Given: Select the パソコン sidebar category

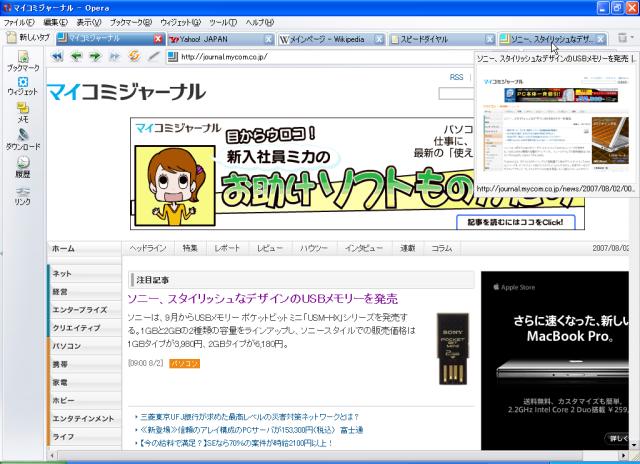Looking at the screenshot, I should click(x=84, y=346).
